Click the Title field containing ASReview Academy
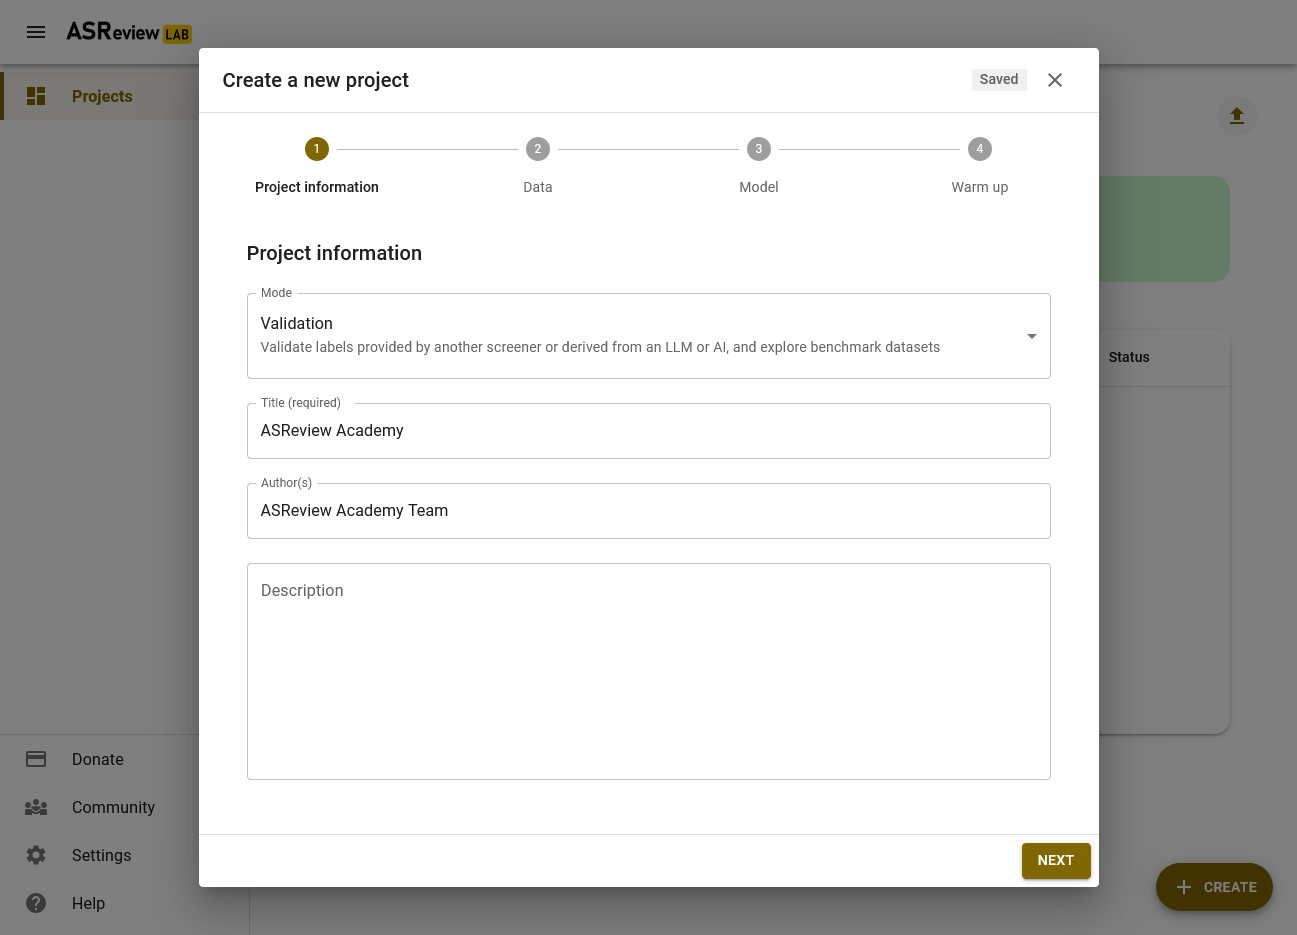 point(649,431)
